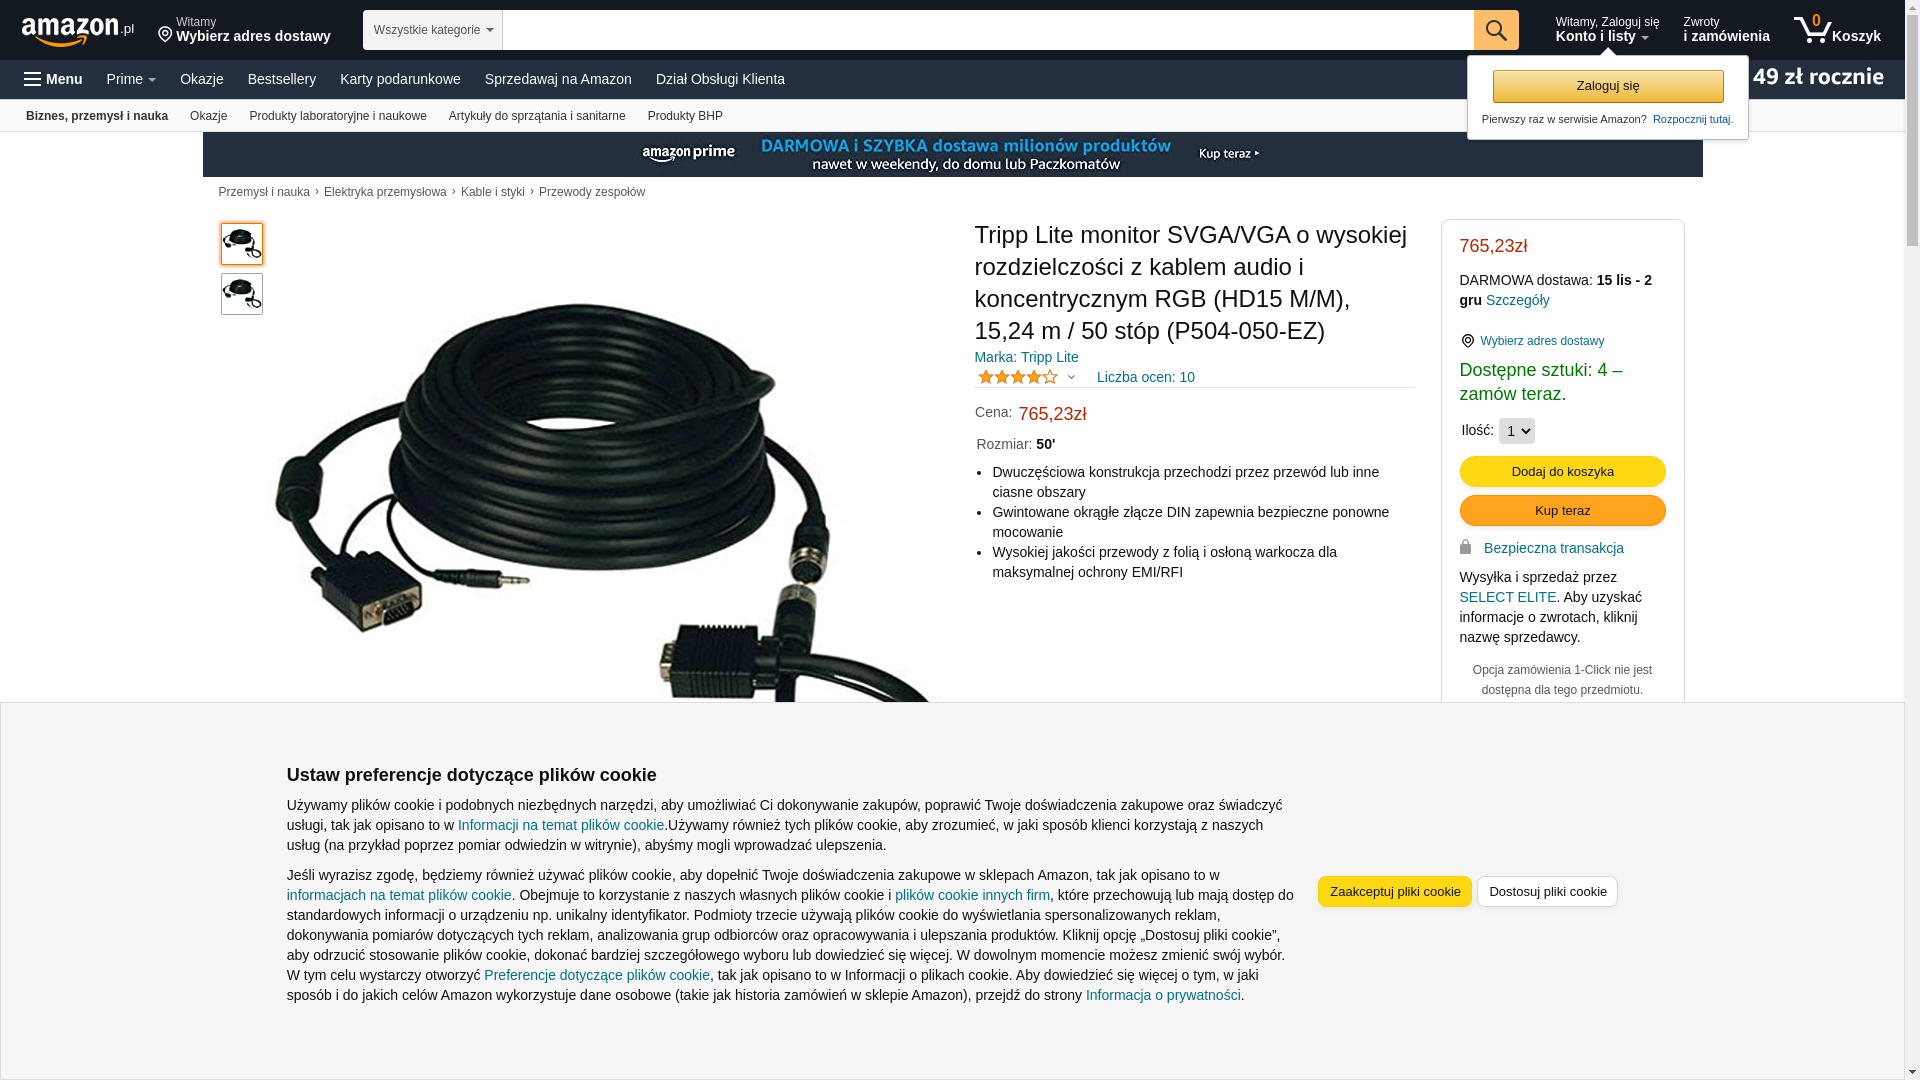Go to Karty podarunkowe
1920x1080 pixels.
tap(400, 79)
